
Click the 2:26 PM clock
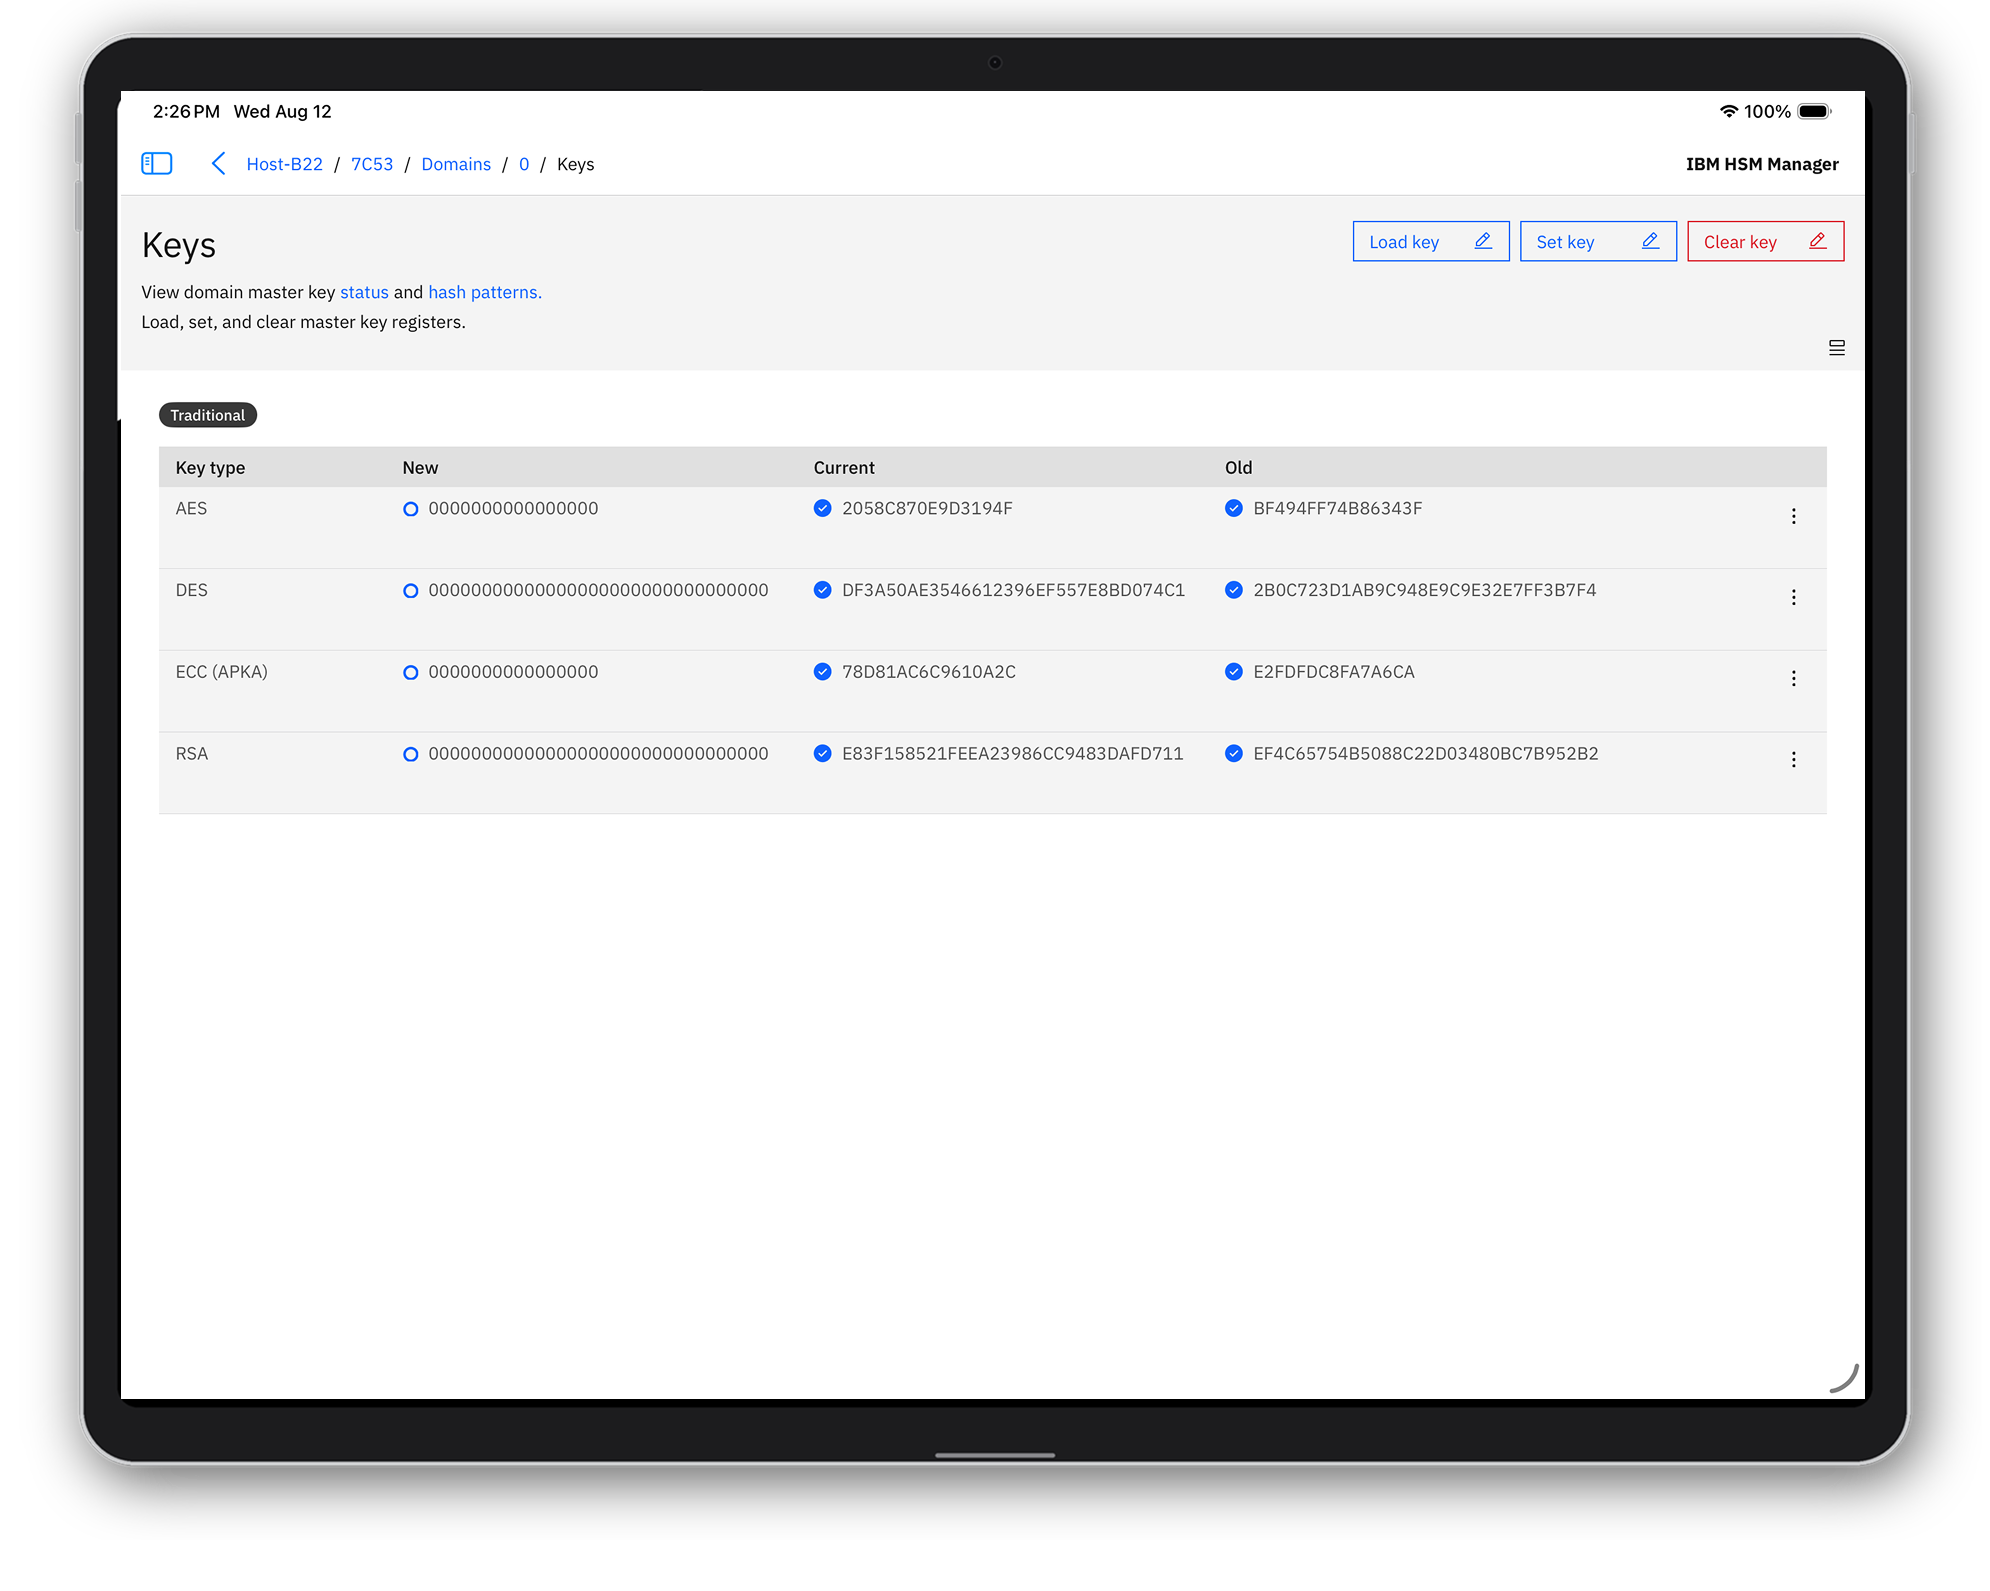(186, 111)
